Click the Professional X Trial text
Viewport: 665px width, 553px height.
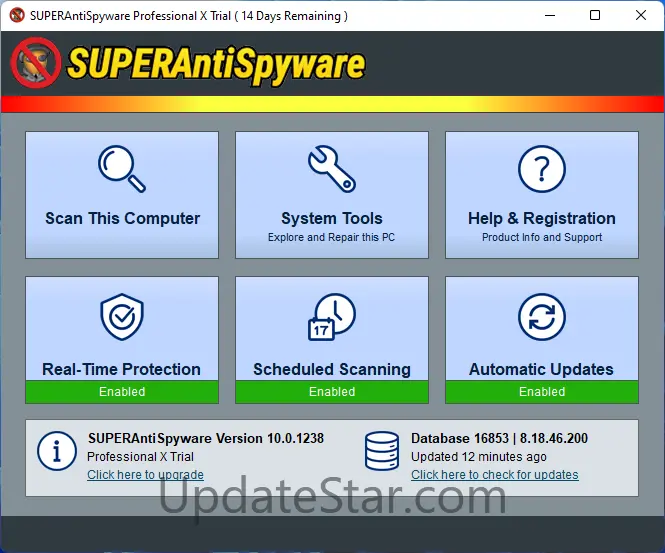140,457
